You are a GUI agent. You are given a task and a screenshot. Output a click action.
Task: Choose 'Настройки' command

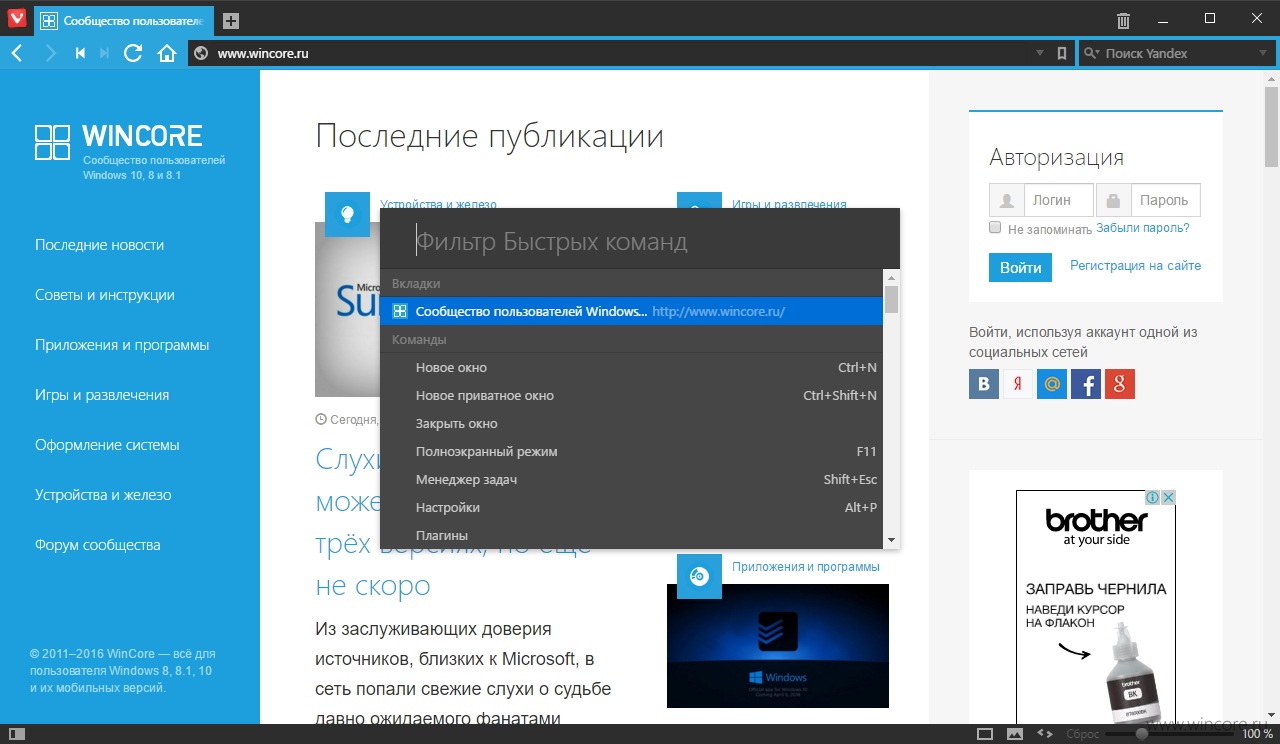click(631, 508)
